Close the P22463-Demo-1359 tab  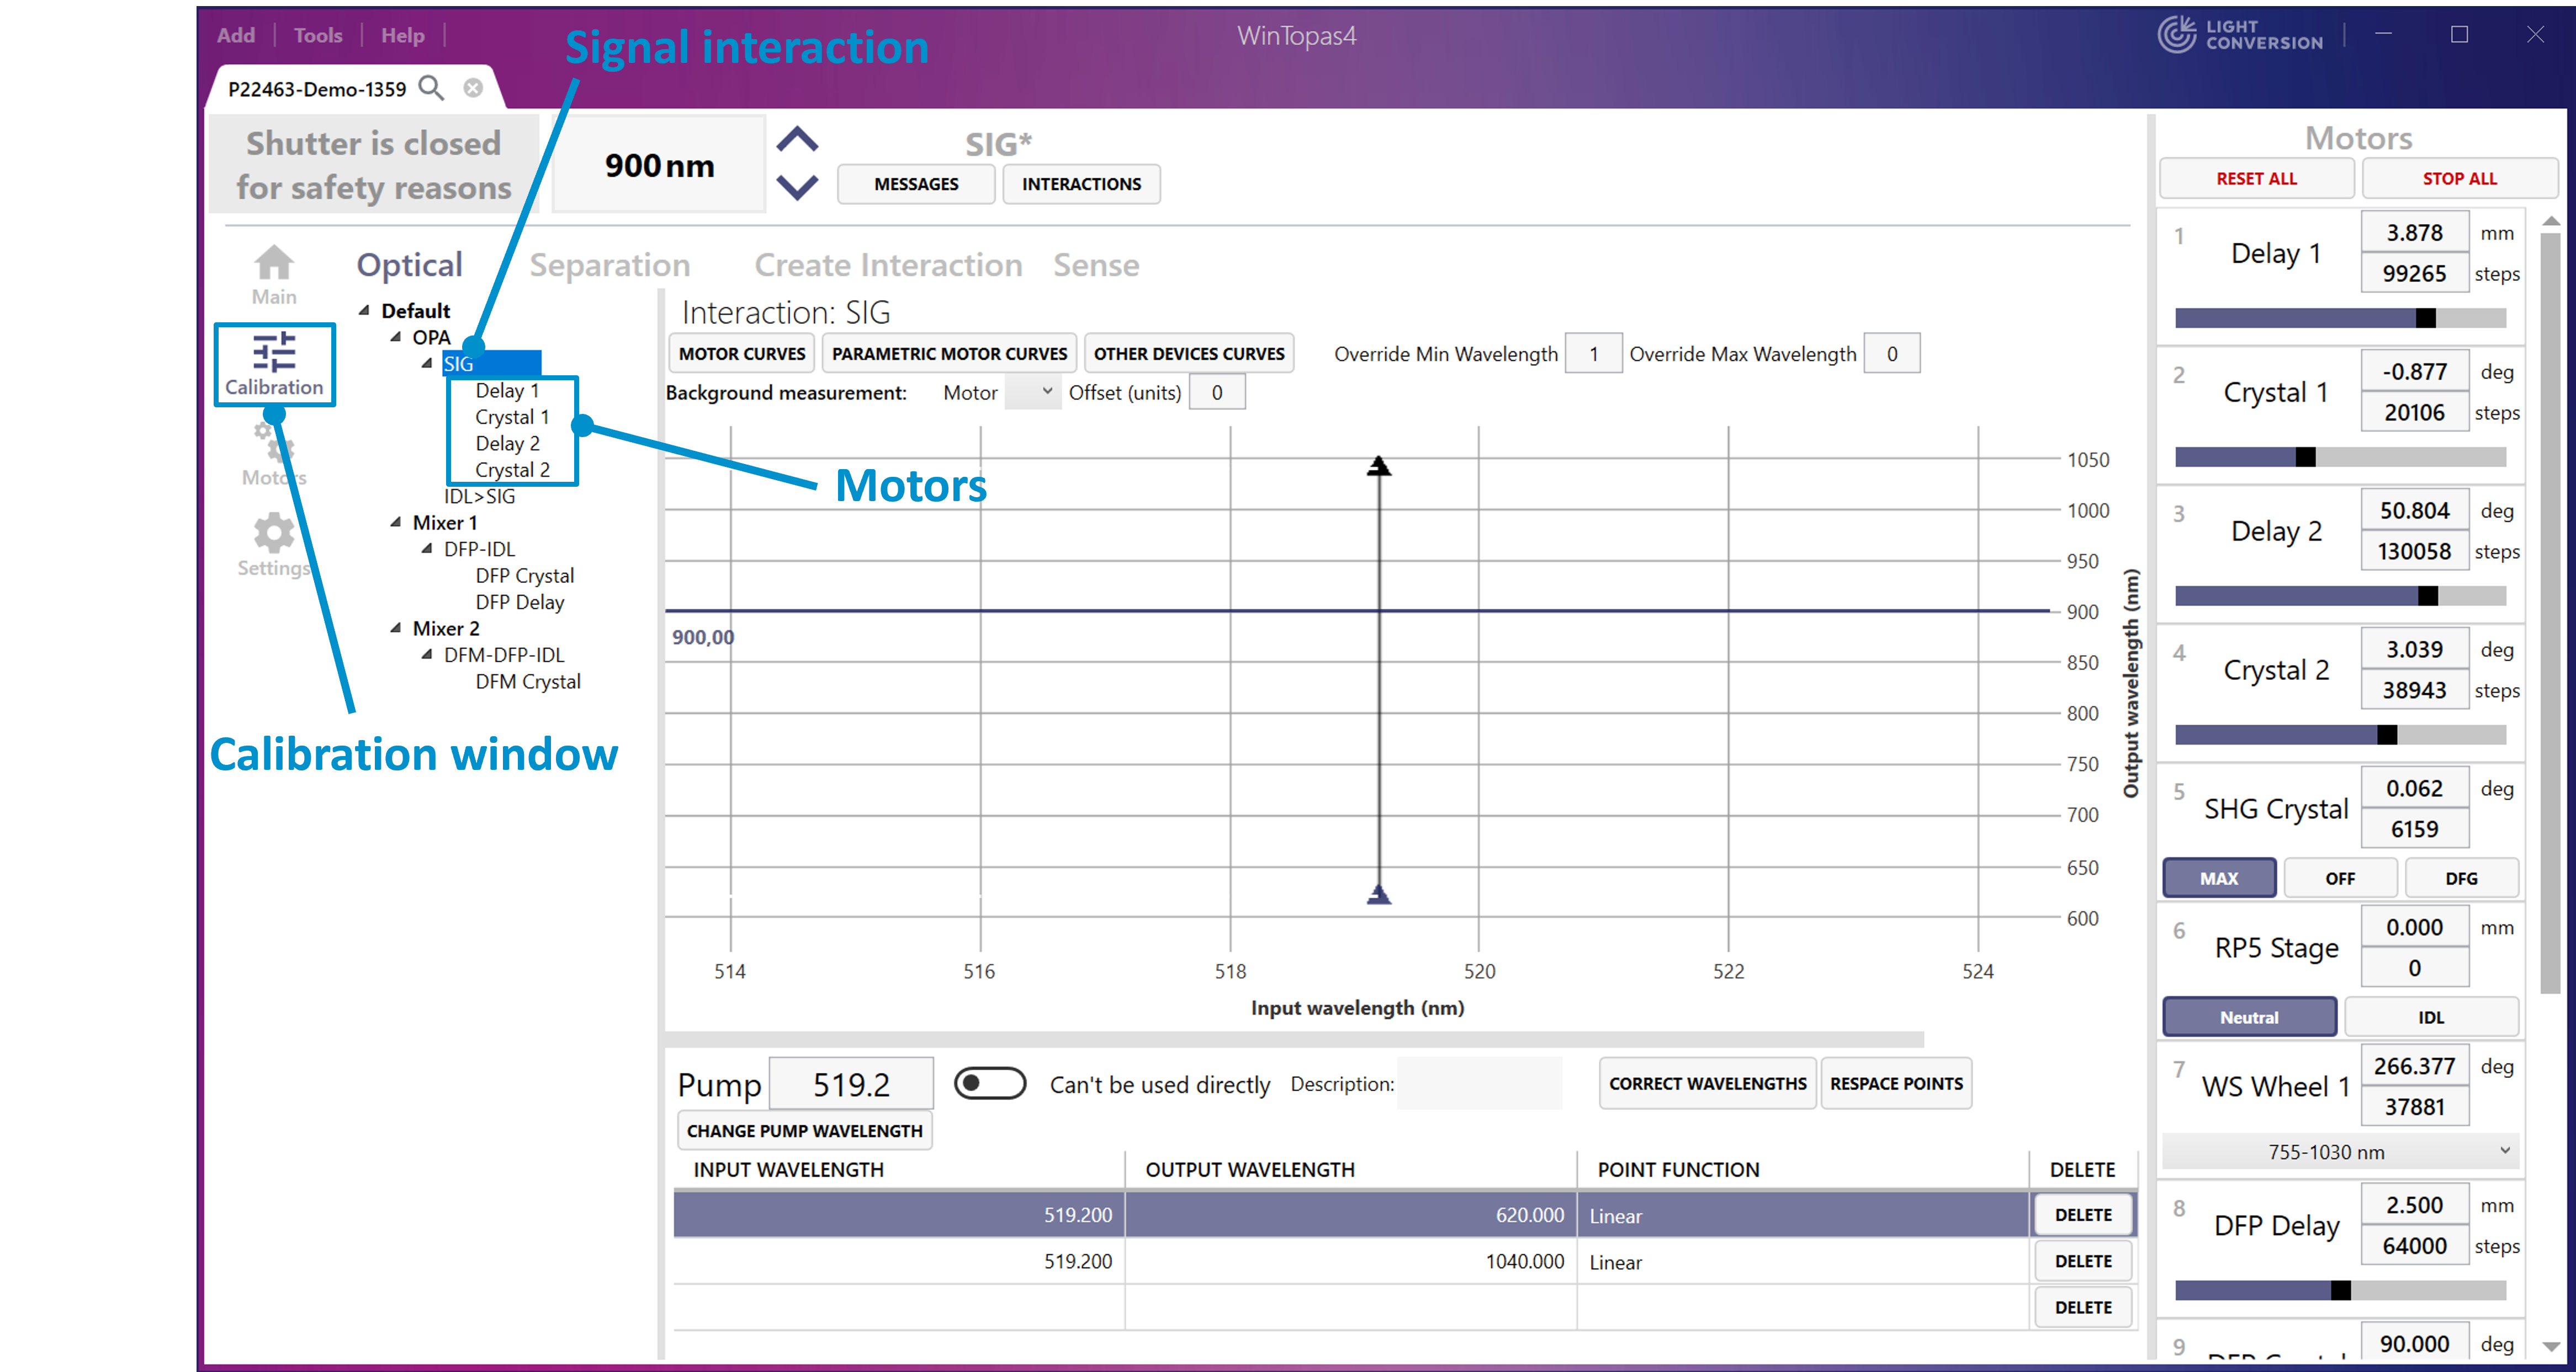click(x=473, y=88)
